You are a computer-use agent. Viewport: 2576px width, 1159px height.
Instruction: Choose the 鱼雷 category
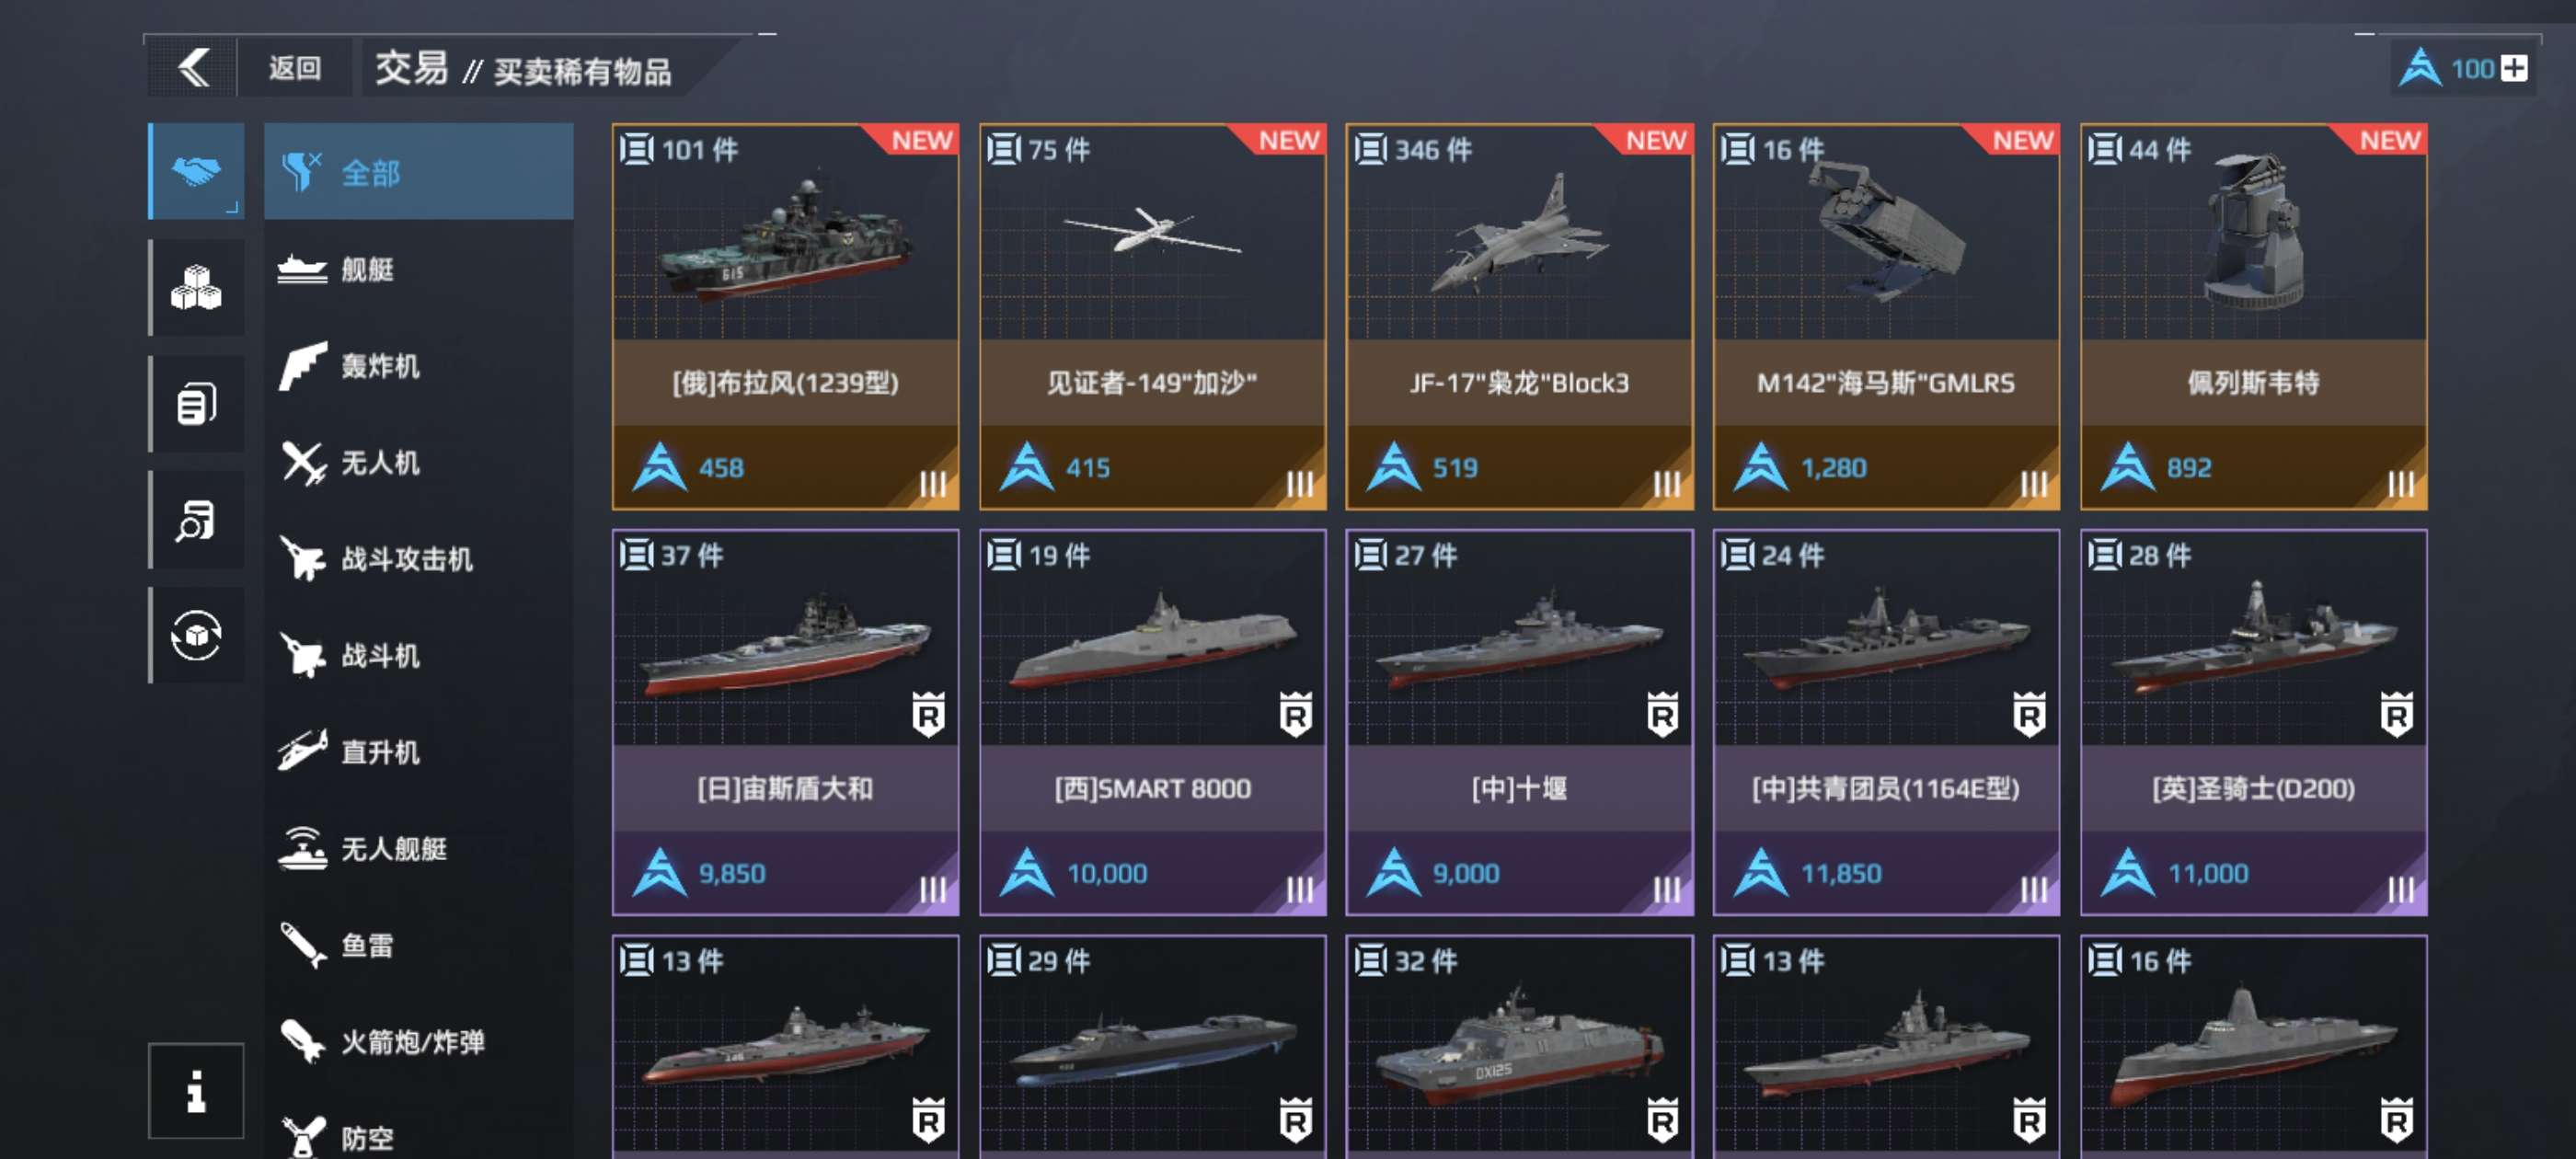(x=419, y=945)
